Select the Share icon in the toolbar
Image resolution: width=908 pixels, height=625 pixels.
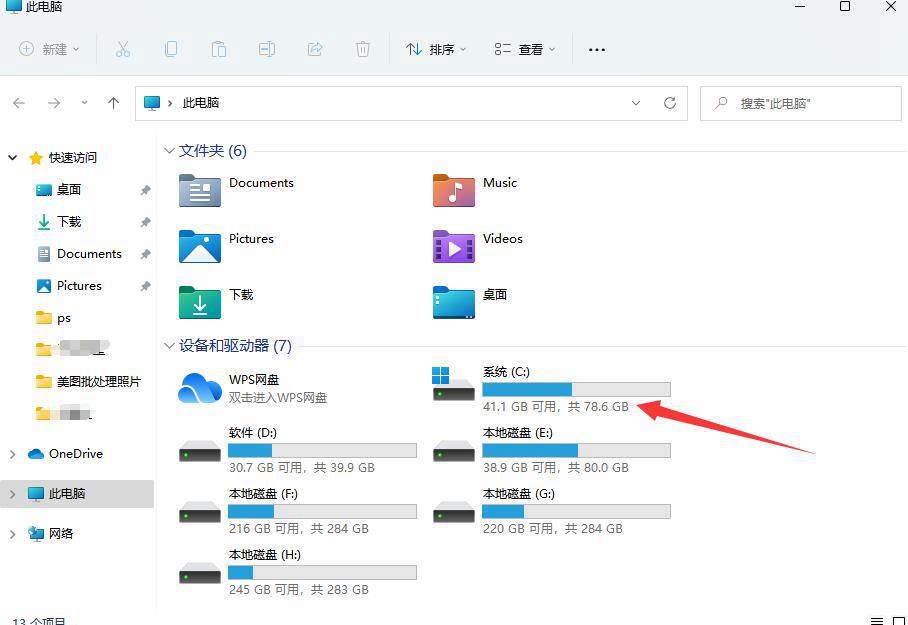coord(314,48)
